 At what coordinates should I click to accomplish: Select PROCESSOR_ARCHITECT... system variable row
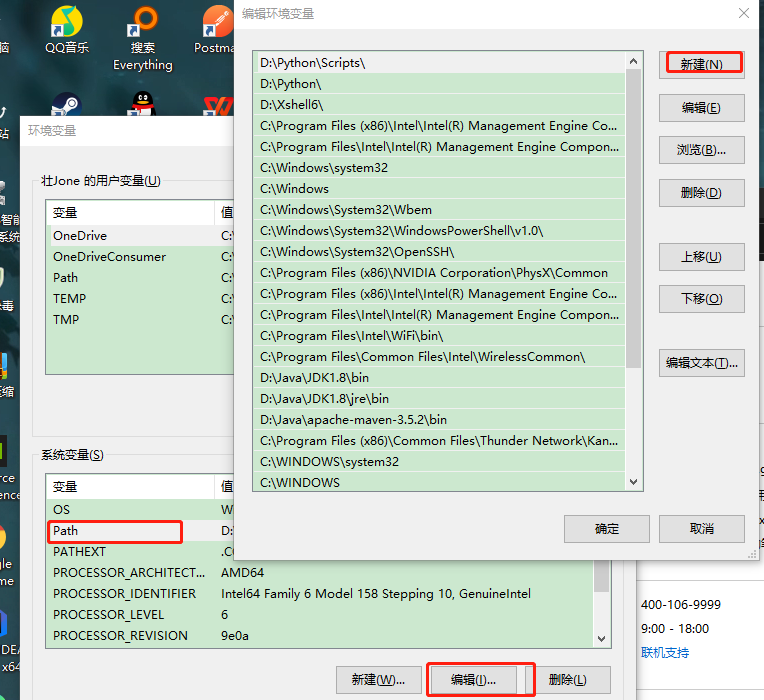coord(321,573)
